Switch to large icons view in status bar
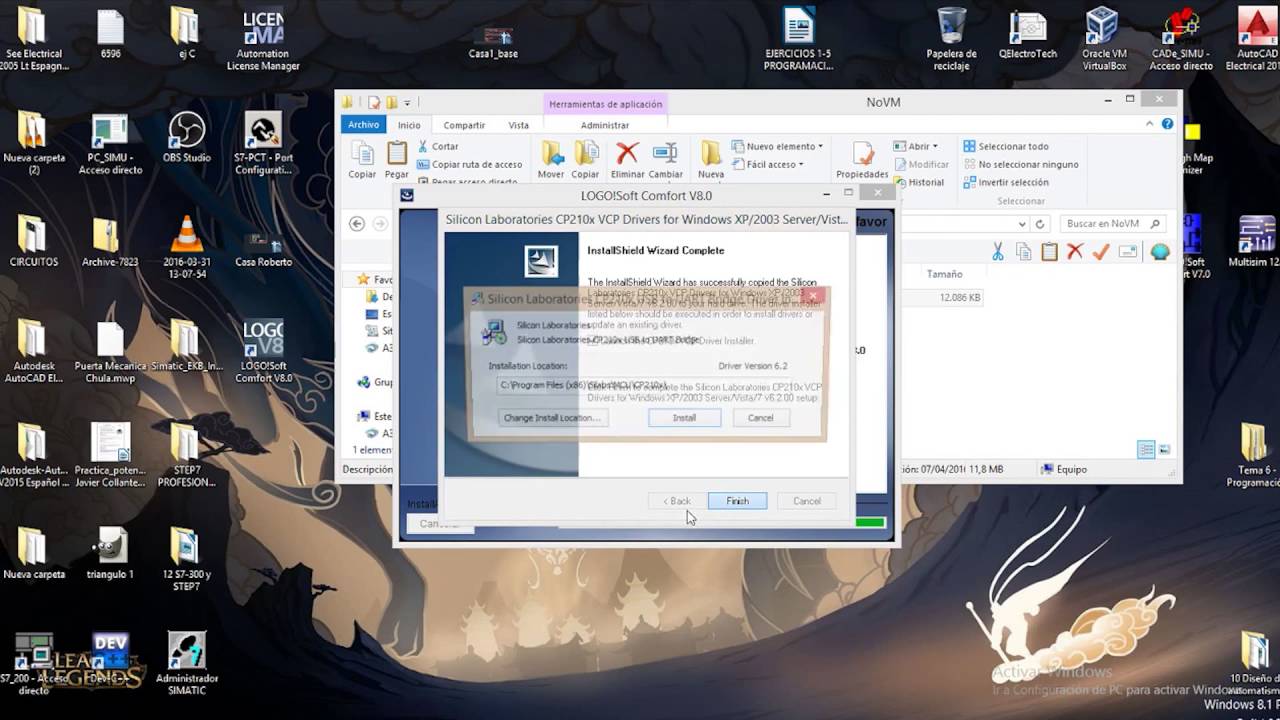 (x=1164, y=451)
